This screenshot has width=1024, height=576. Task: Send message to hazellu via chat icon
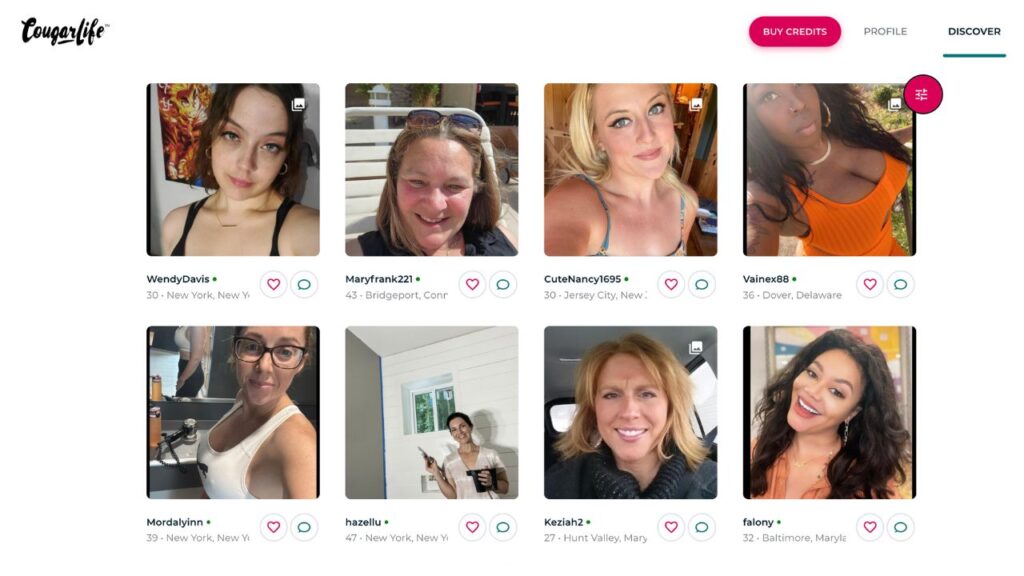[x=503, y=527]
